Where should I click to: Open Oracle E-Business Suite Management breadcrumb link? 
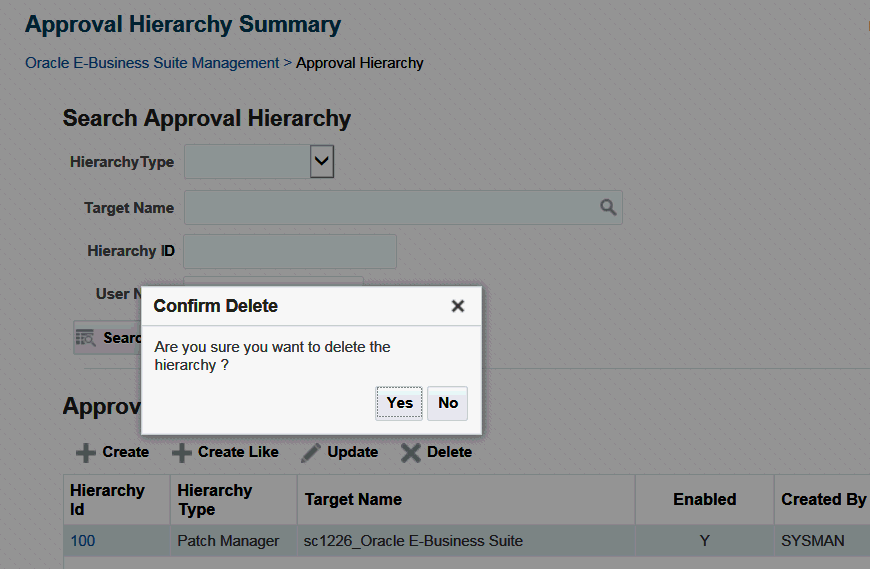tap(152, 63)
